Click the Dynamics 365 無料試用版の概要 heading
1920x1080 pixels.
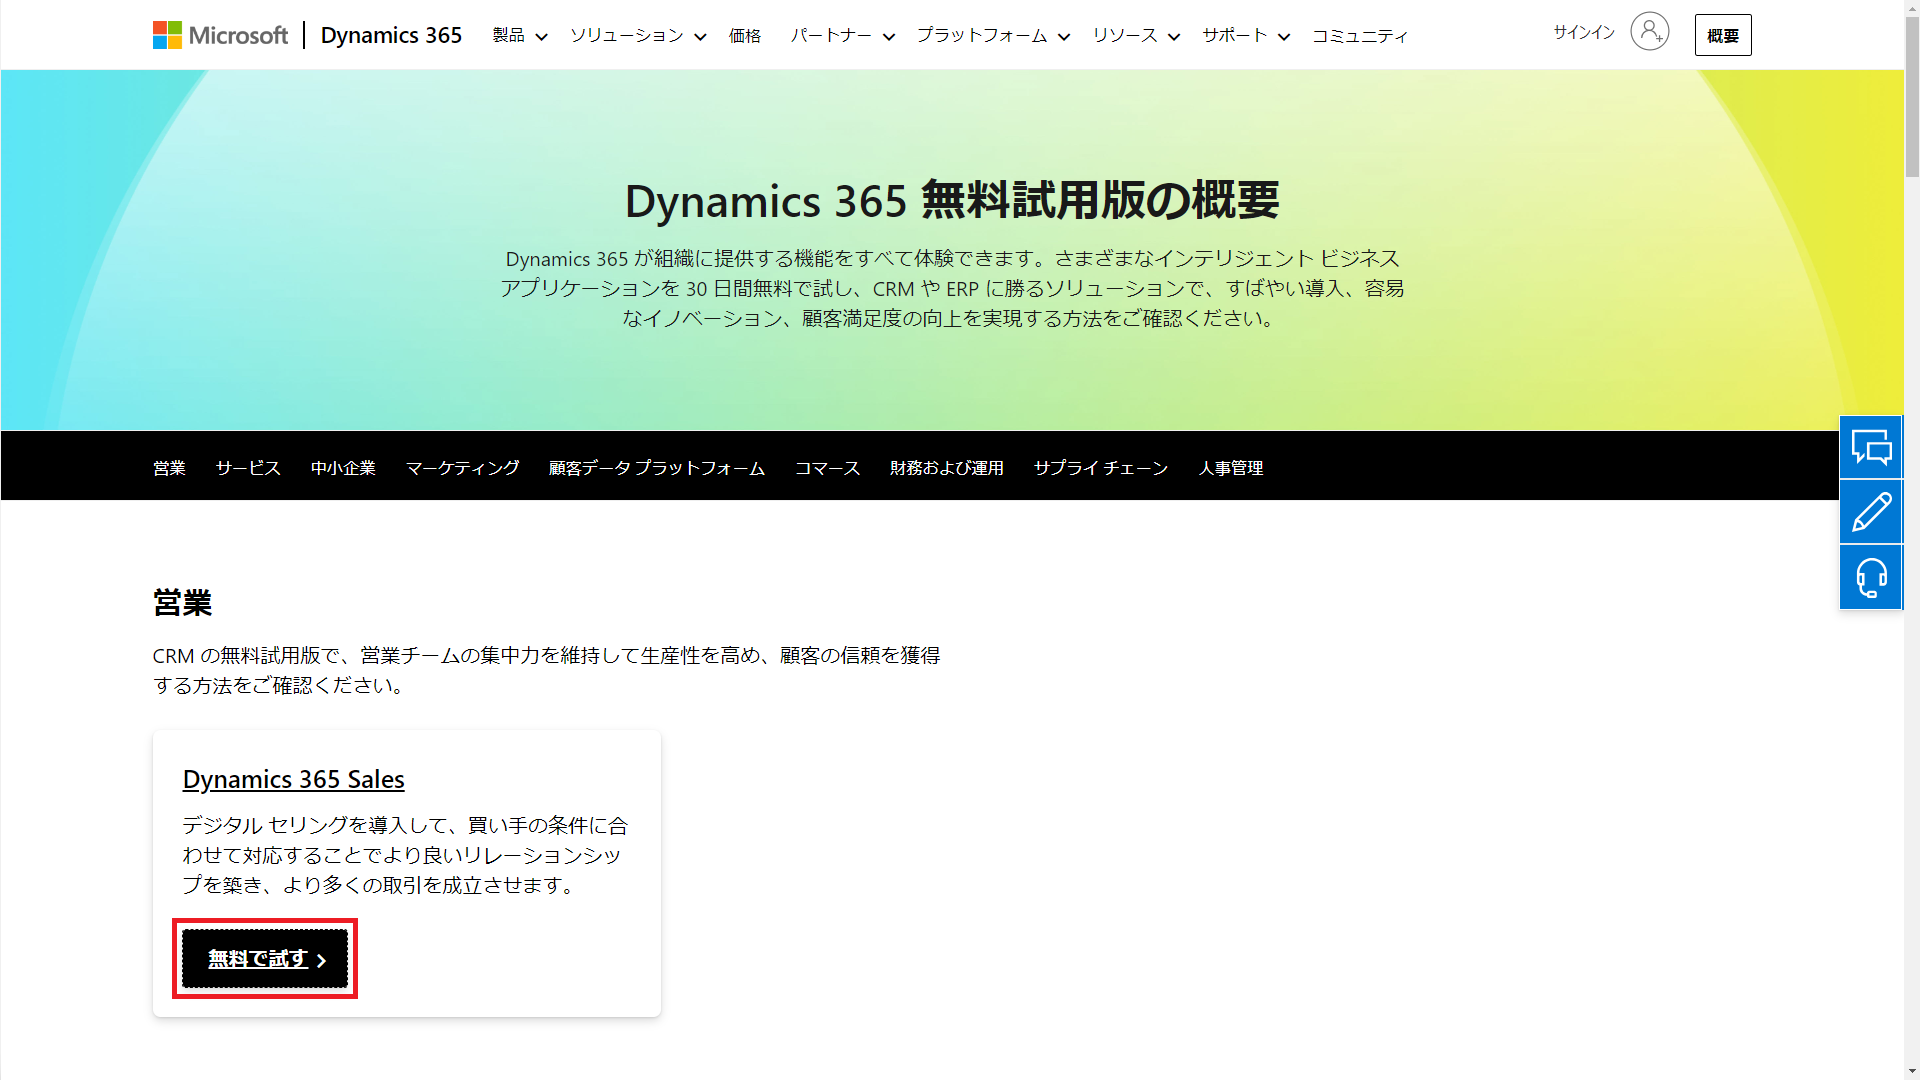[952, 201]
